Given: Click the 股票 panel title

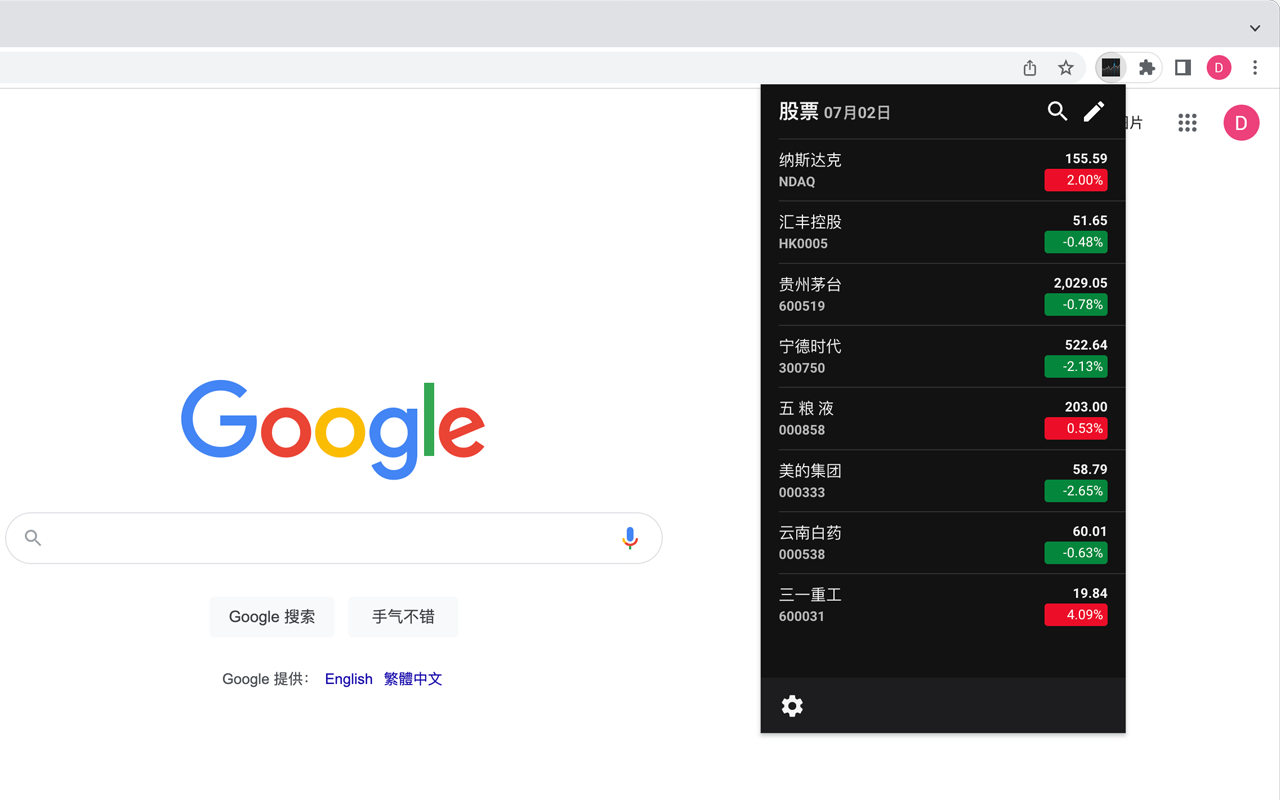Looking at the screenshot, I should (x=798, y=111).
